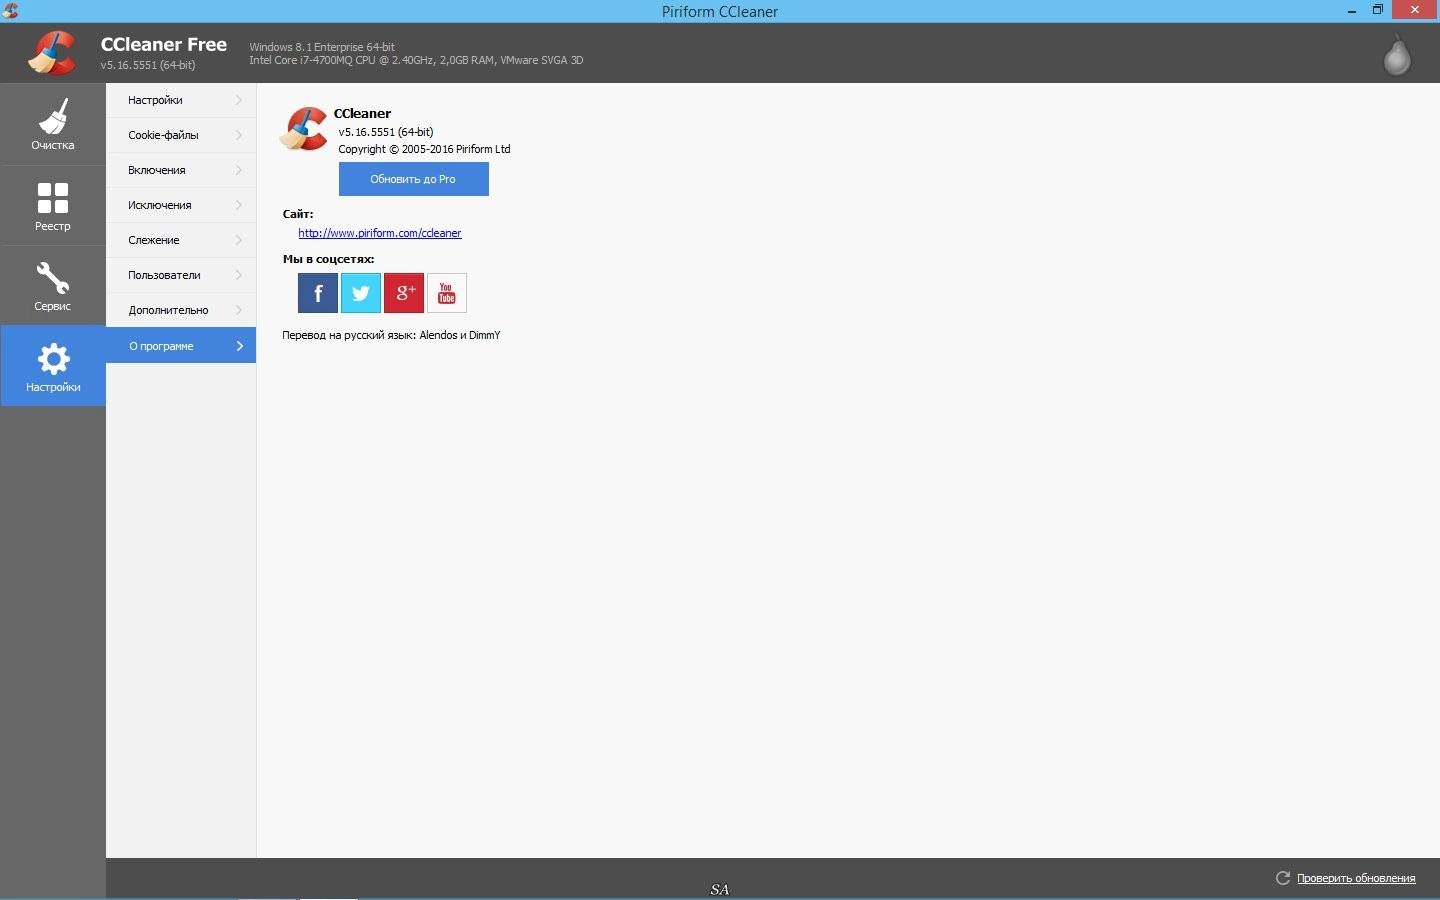This screenshot has width=1440, height=900.
Task: Click the YouTube social icon
Action: (447, 293)
